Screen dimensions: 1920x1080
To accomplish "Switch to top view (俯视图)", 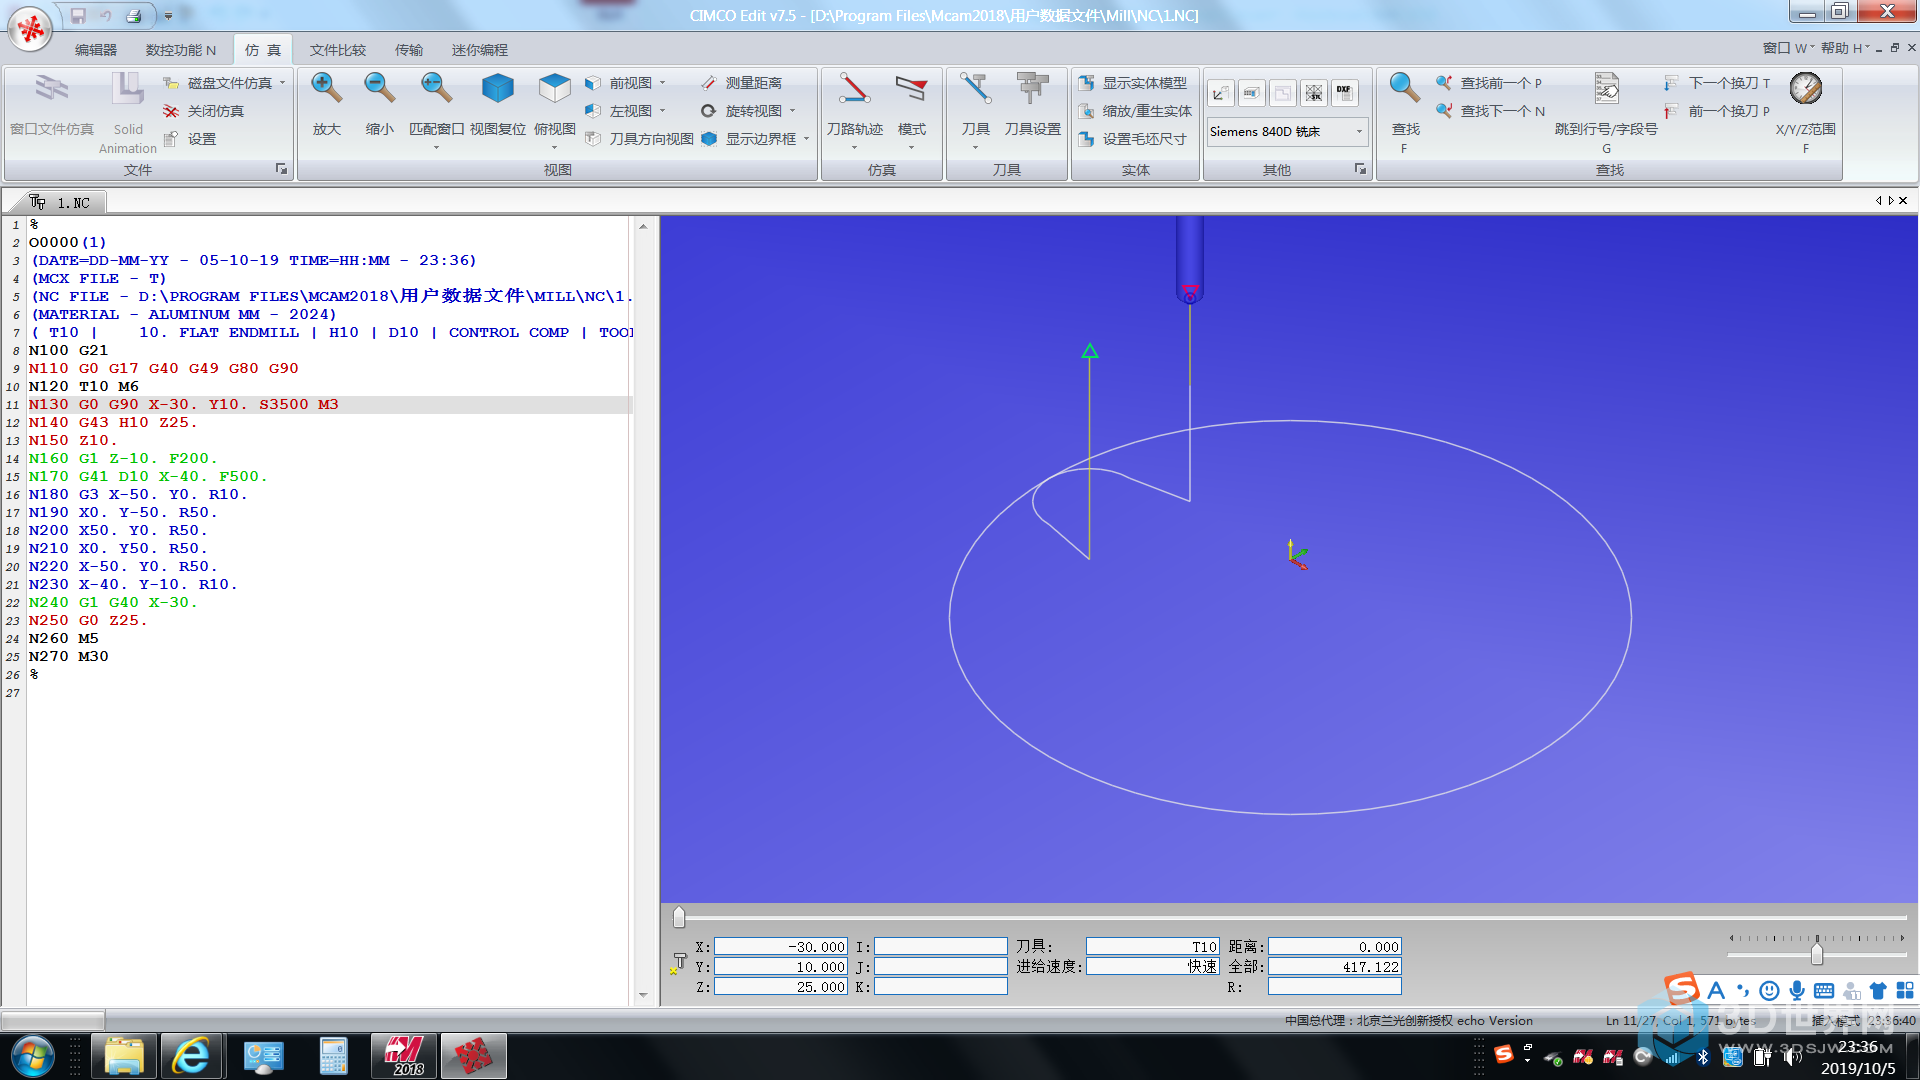I will tap(554, 89).
